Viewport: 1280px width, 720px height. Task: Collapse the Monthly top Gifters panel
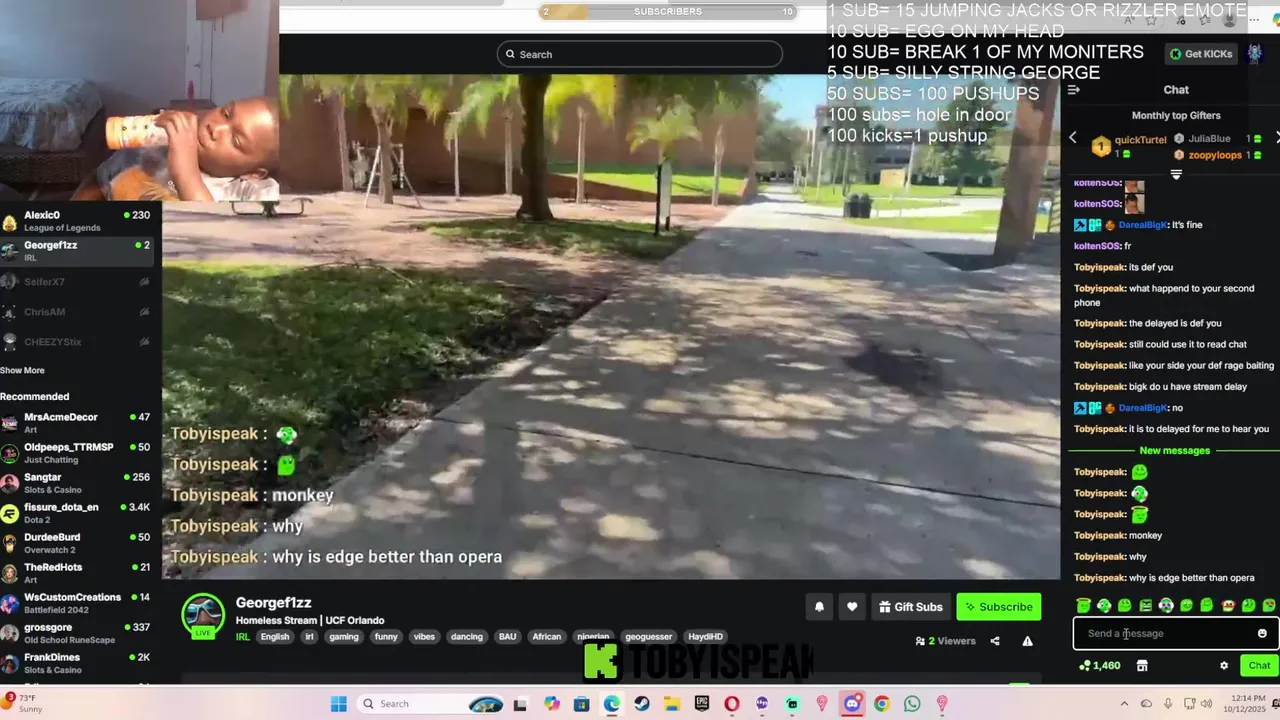[1176, 174]
